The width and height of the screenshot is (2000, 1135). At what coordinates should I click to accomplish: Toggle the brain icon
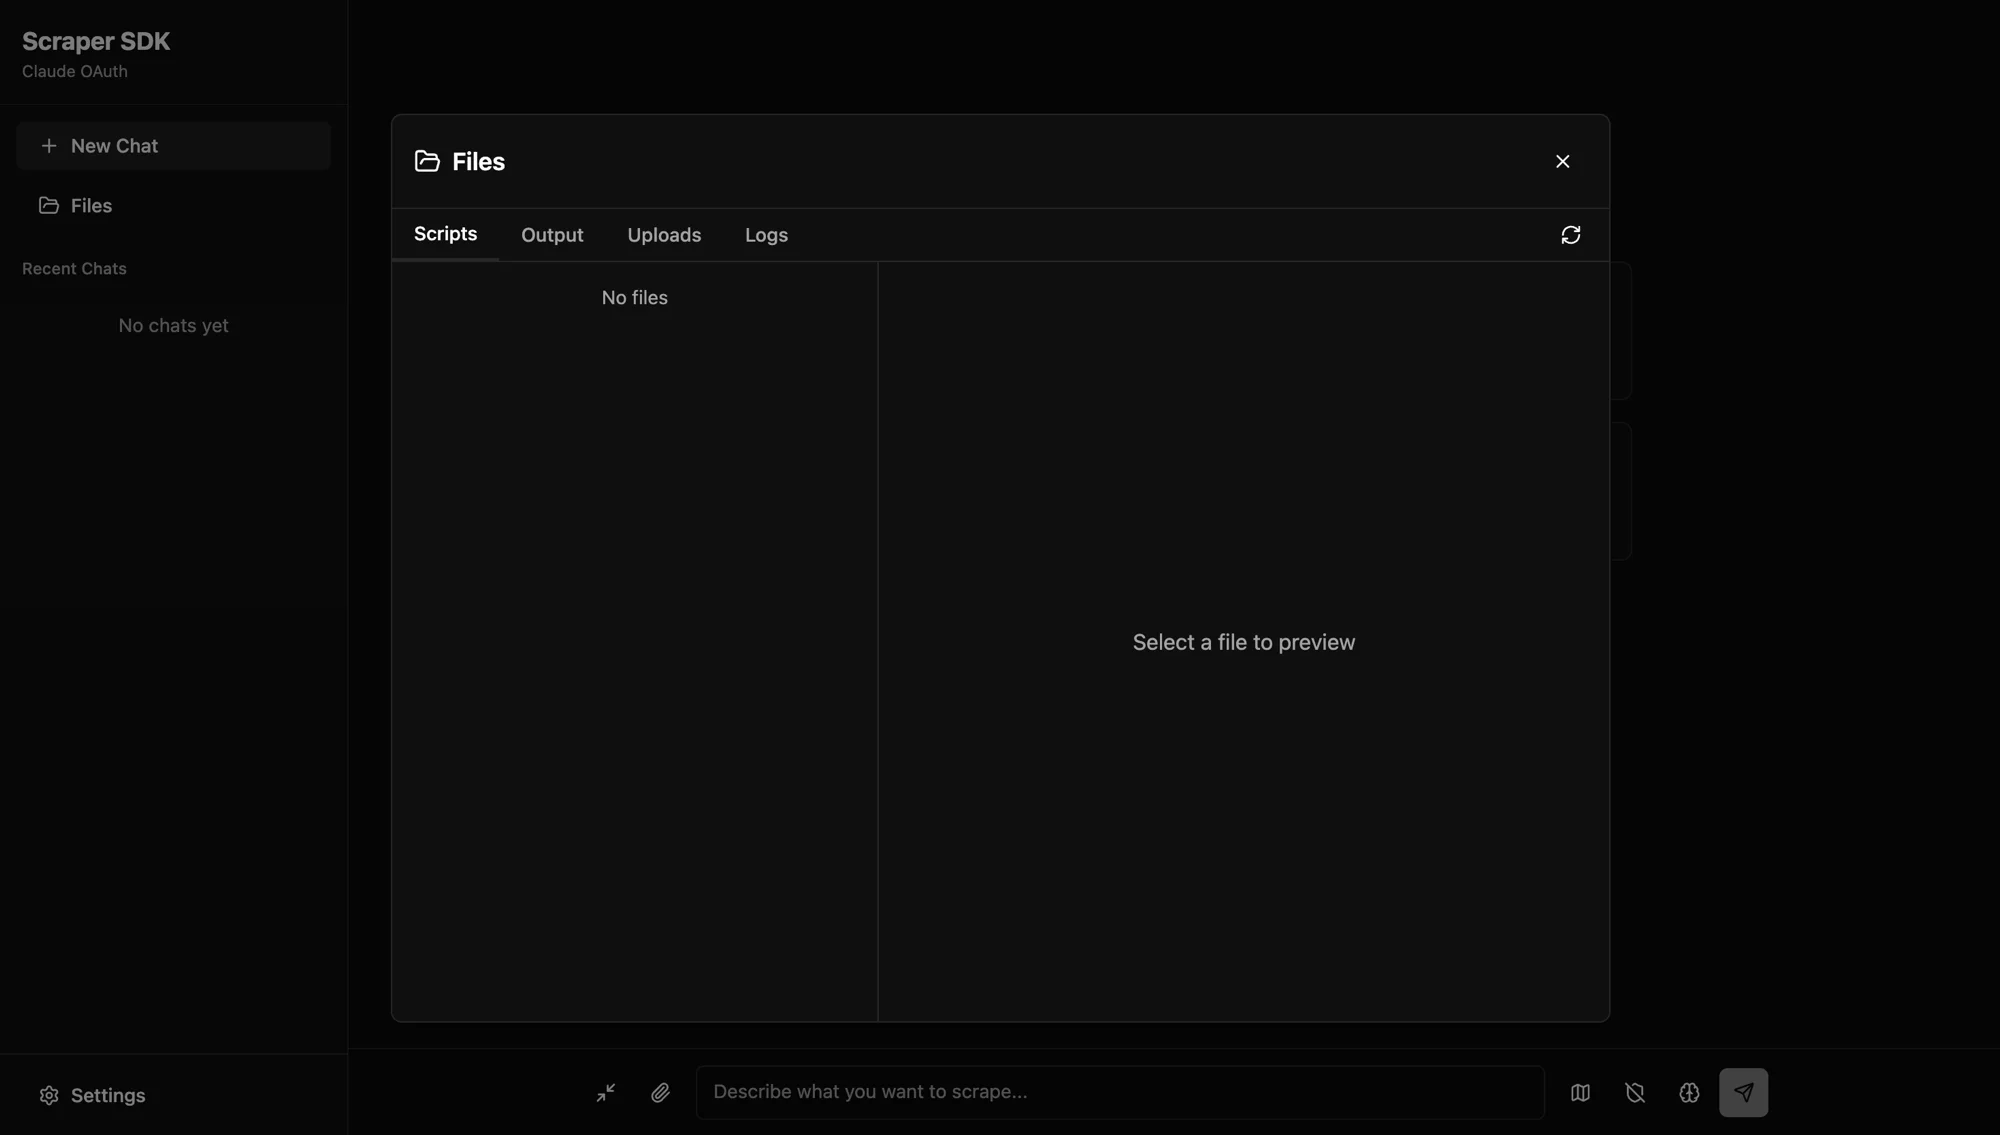point(1689,1092)
